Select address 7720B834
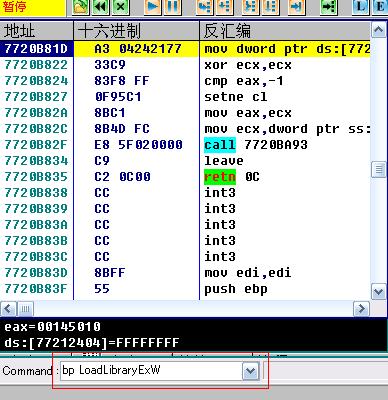Image resolution: width=388 pixels, height=400 pixels. [x=36, y=161]
